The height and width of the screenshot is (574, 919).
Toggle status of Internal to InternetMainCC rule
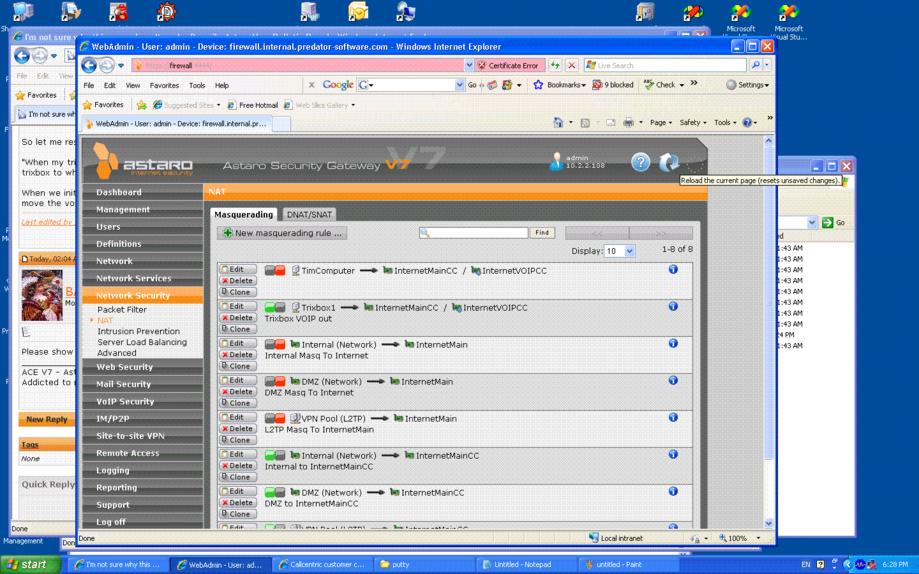point(275,455)
